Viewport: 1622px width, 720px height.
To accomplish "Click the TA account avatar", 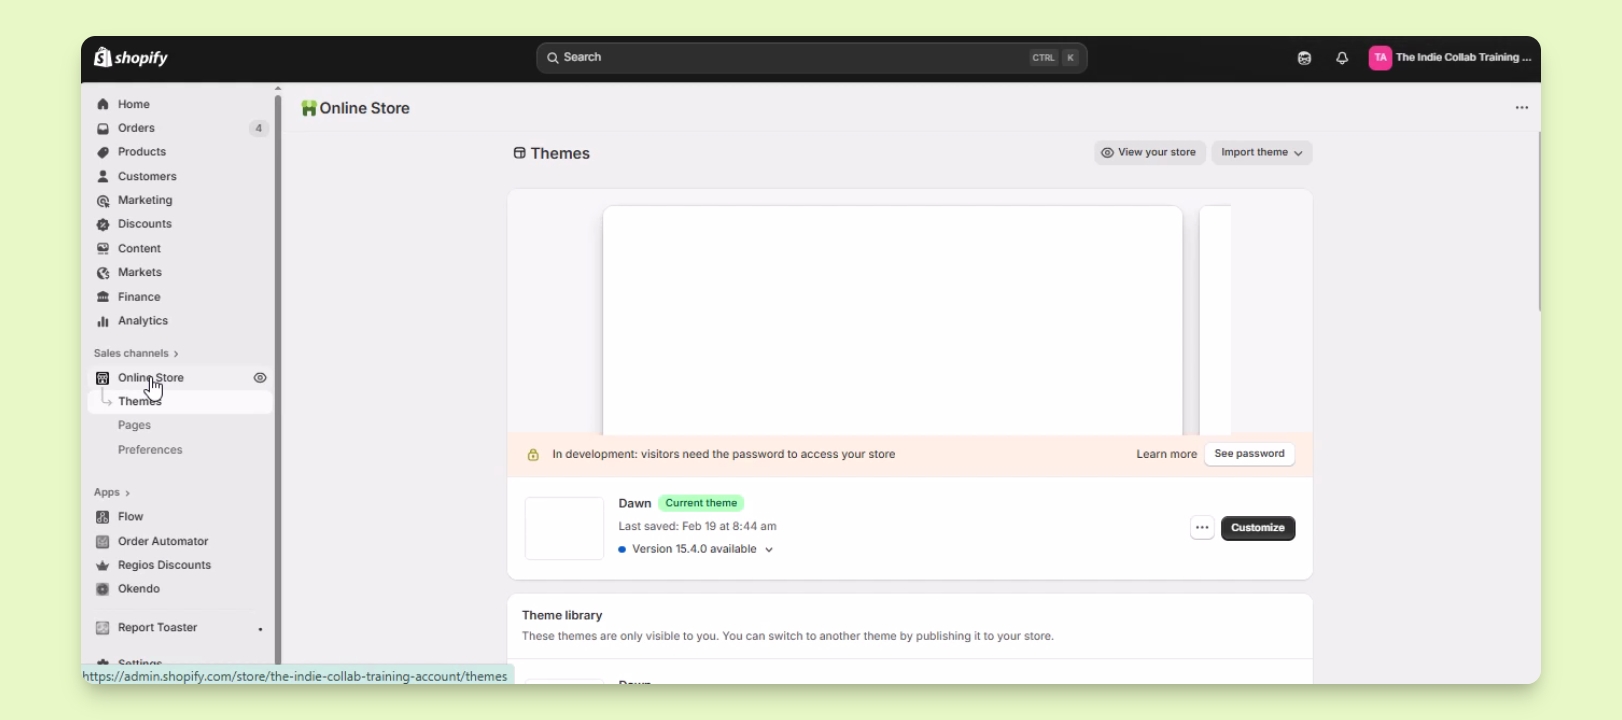I will [x=1380, y=58].
